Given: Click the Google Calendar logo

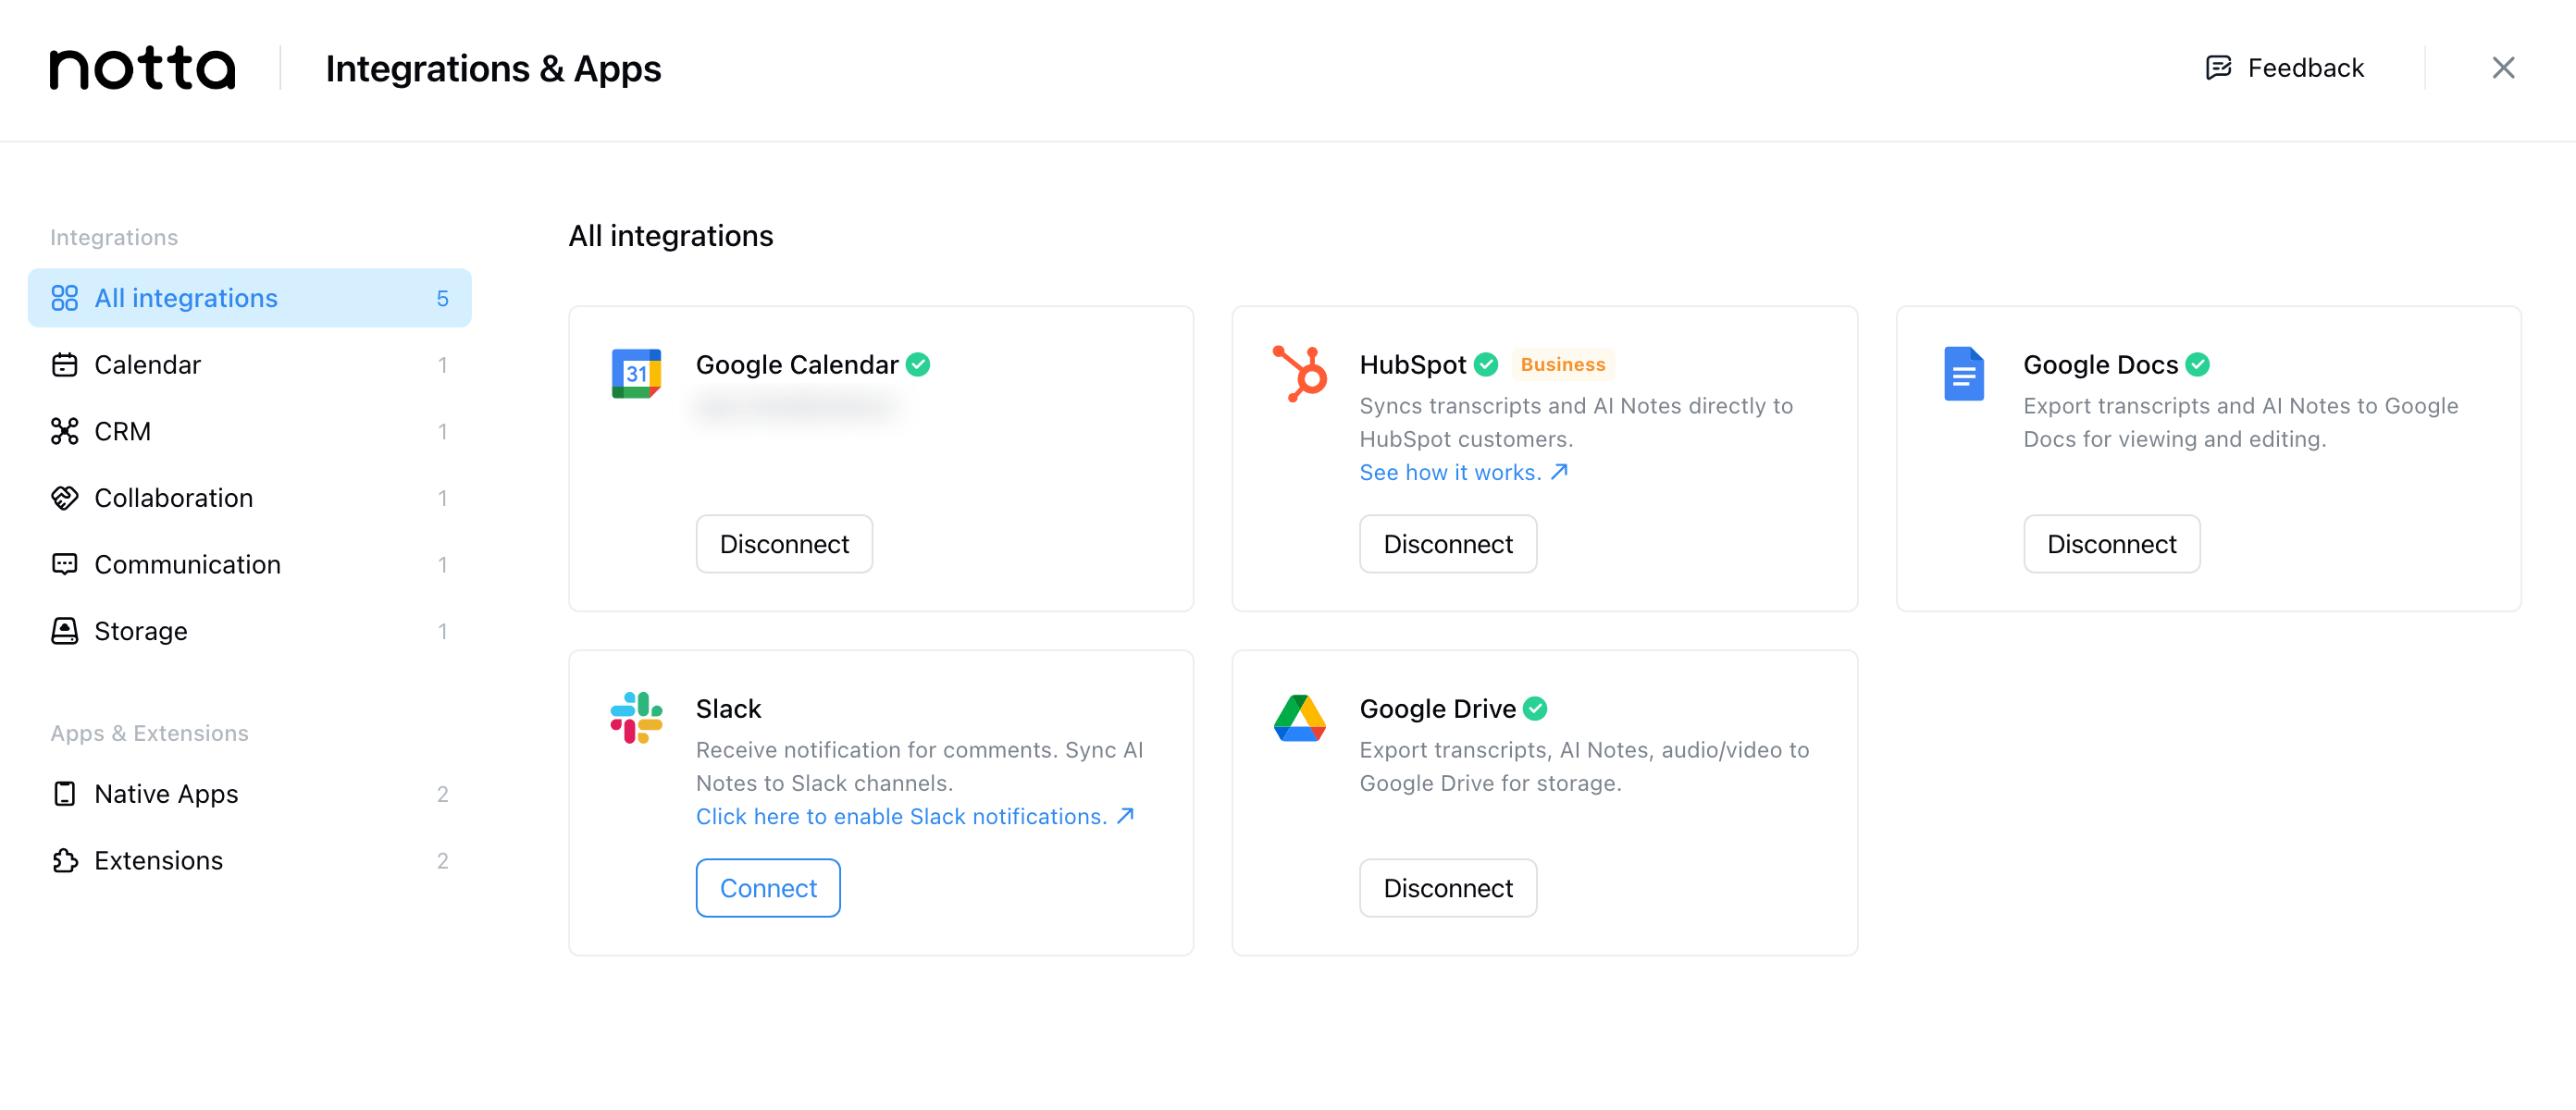Looking at the screenshot, I should [636, 373].
